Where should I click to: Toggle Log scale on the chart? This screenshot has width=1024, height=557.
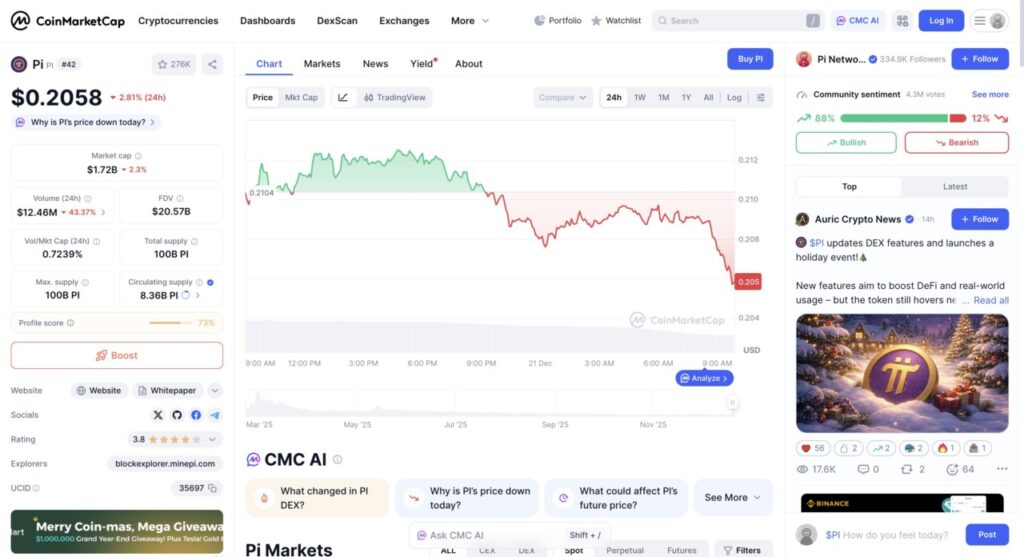pyautogui.click(x=734, y=98)
